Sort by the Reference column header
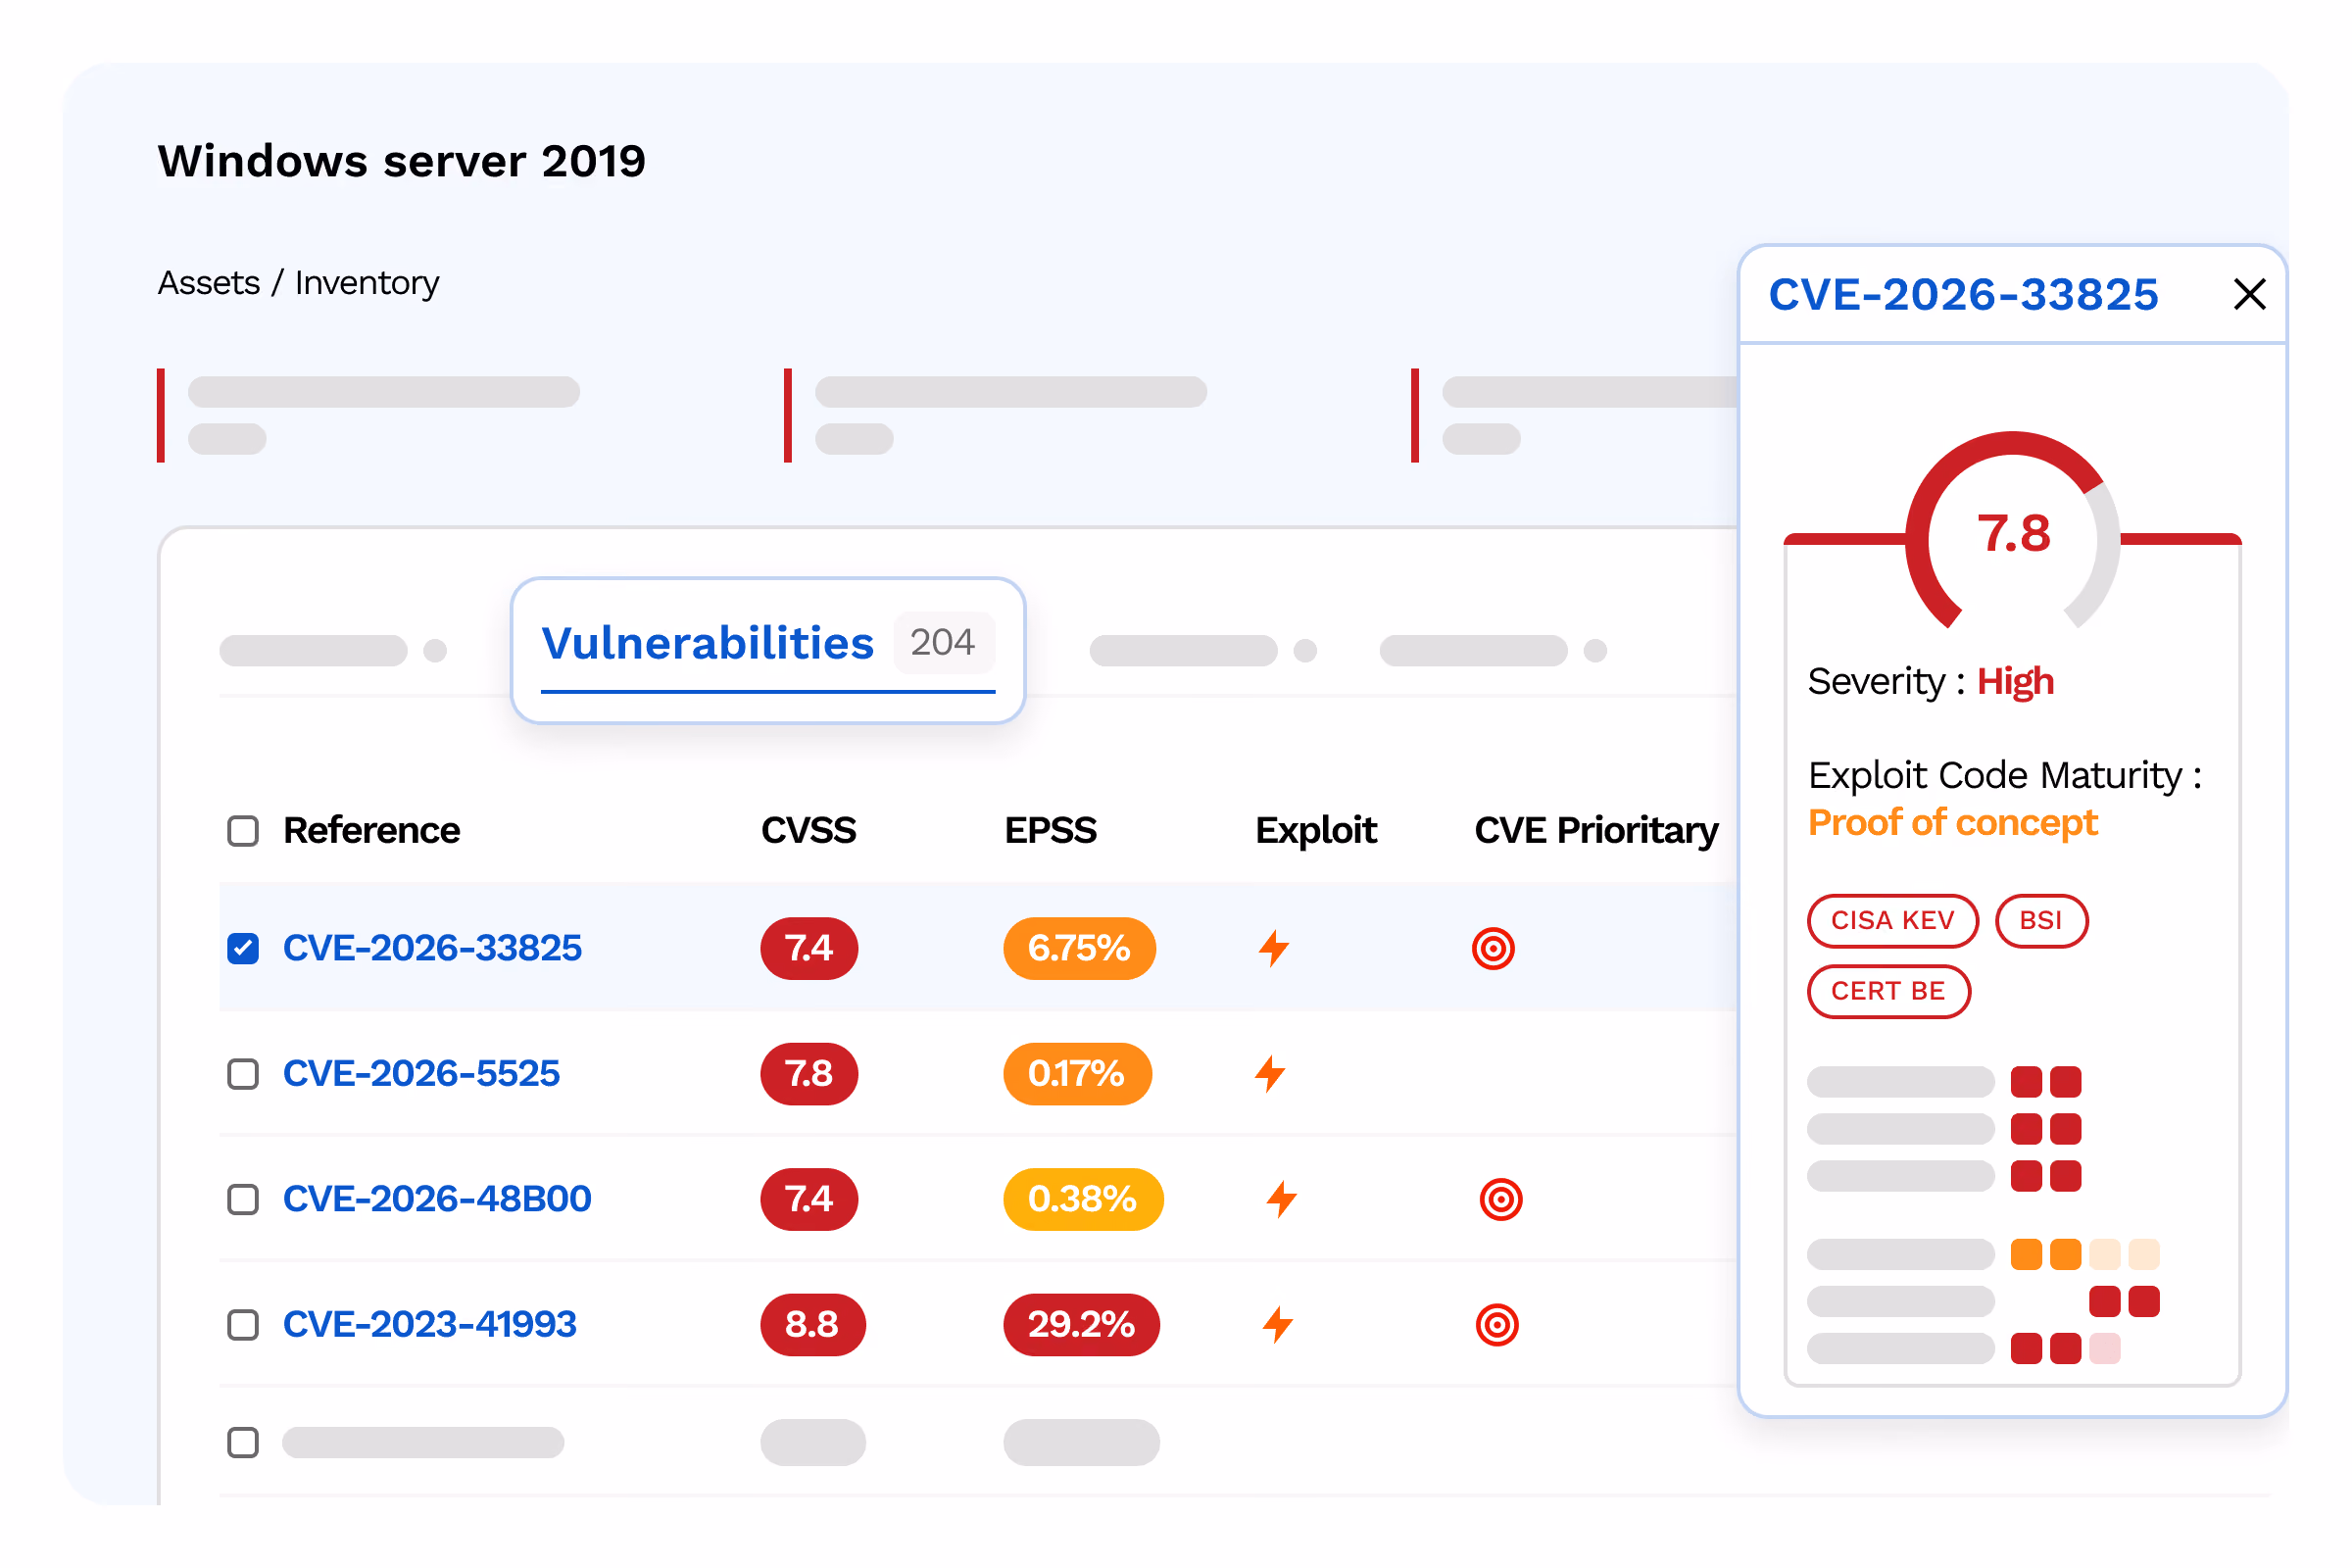 (371, 831)
